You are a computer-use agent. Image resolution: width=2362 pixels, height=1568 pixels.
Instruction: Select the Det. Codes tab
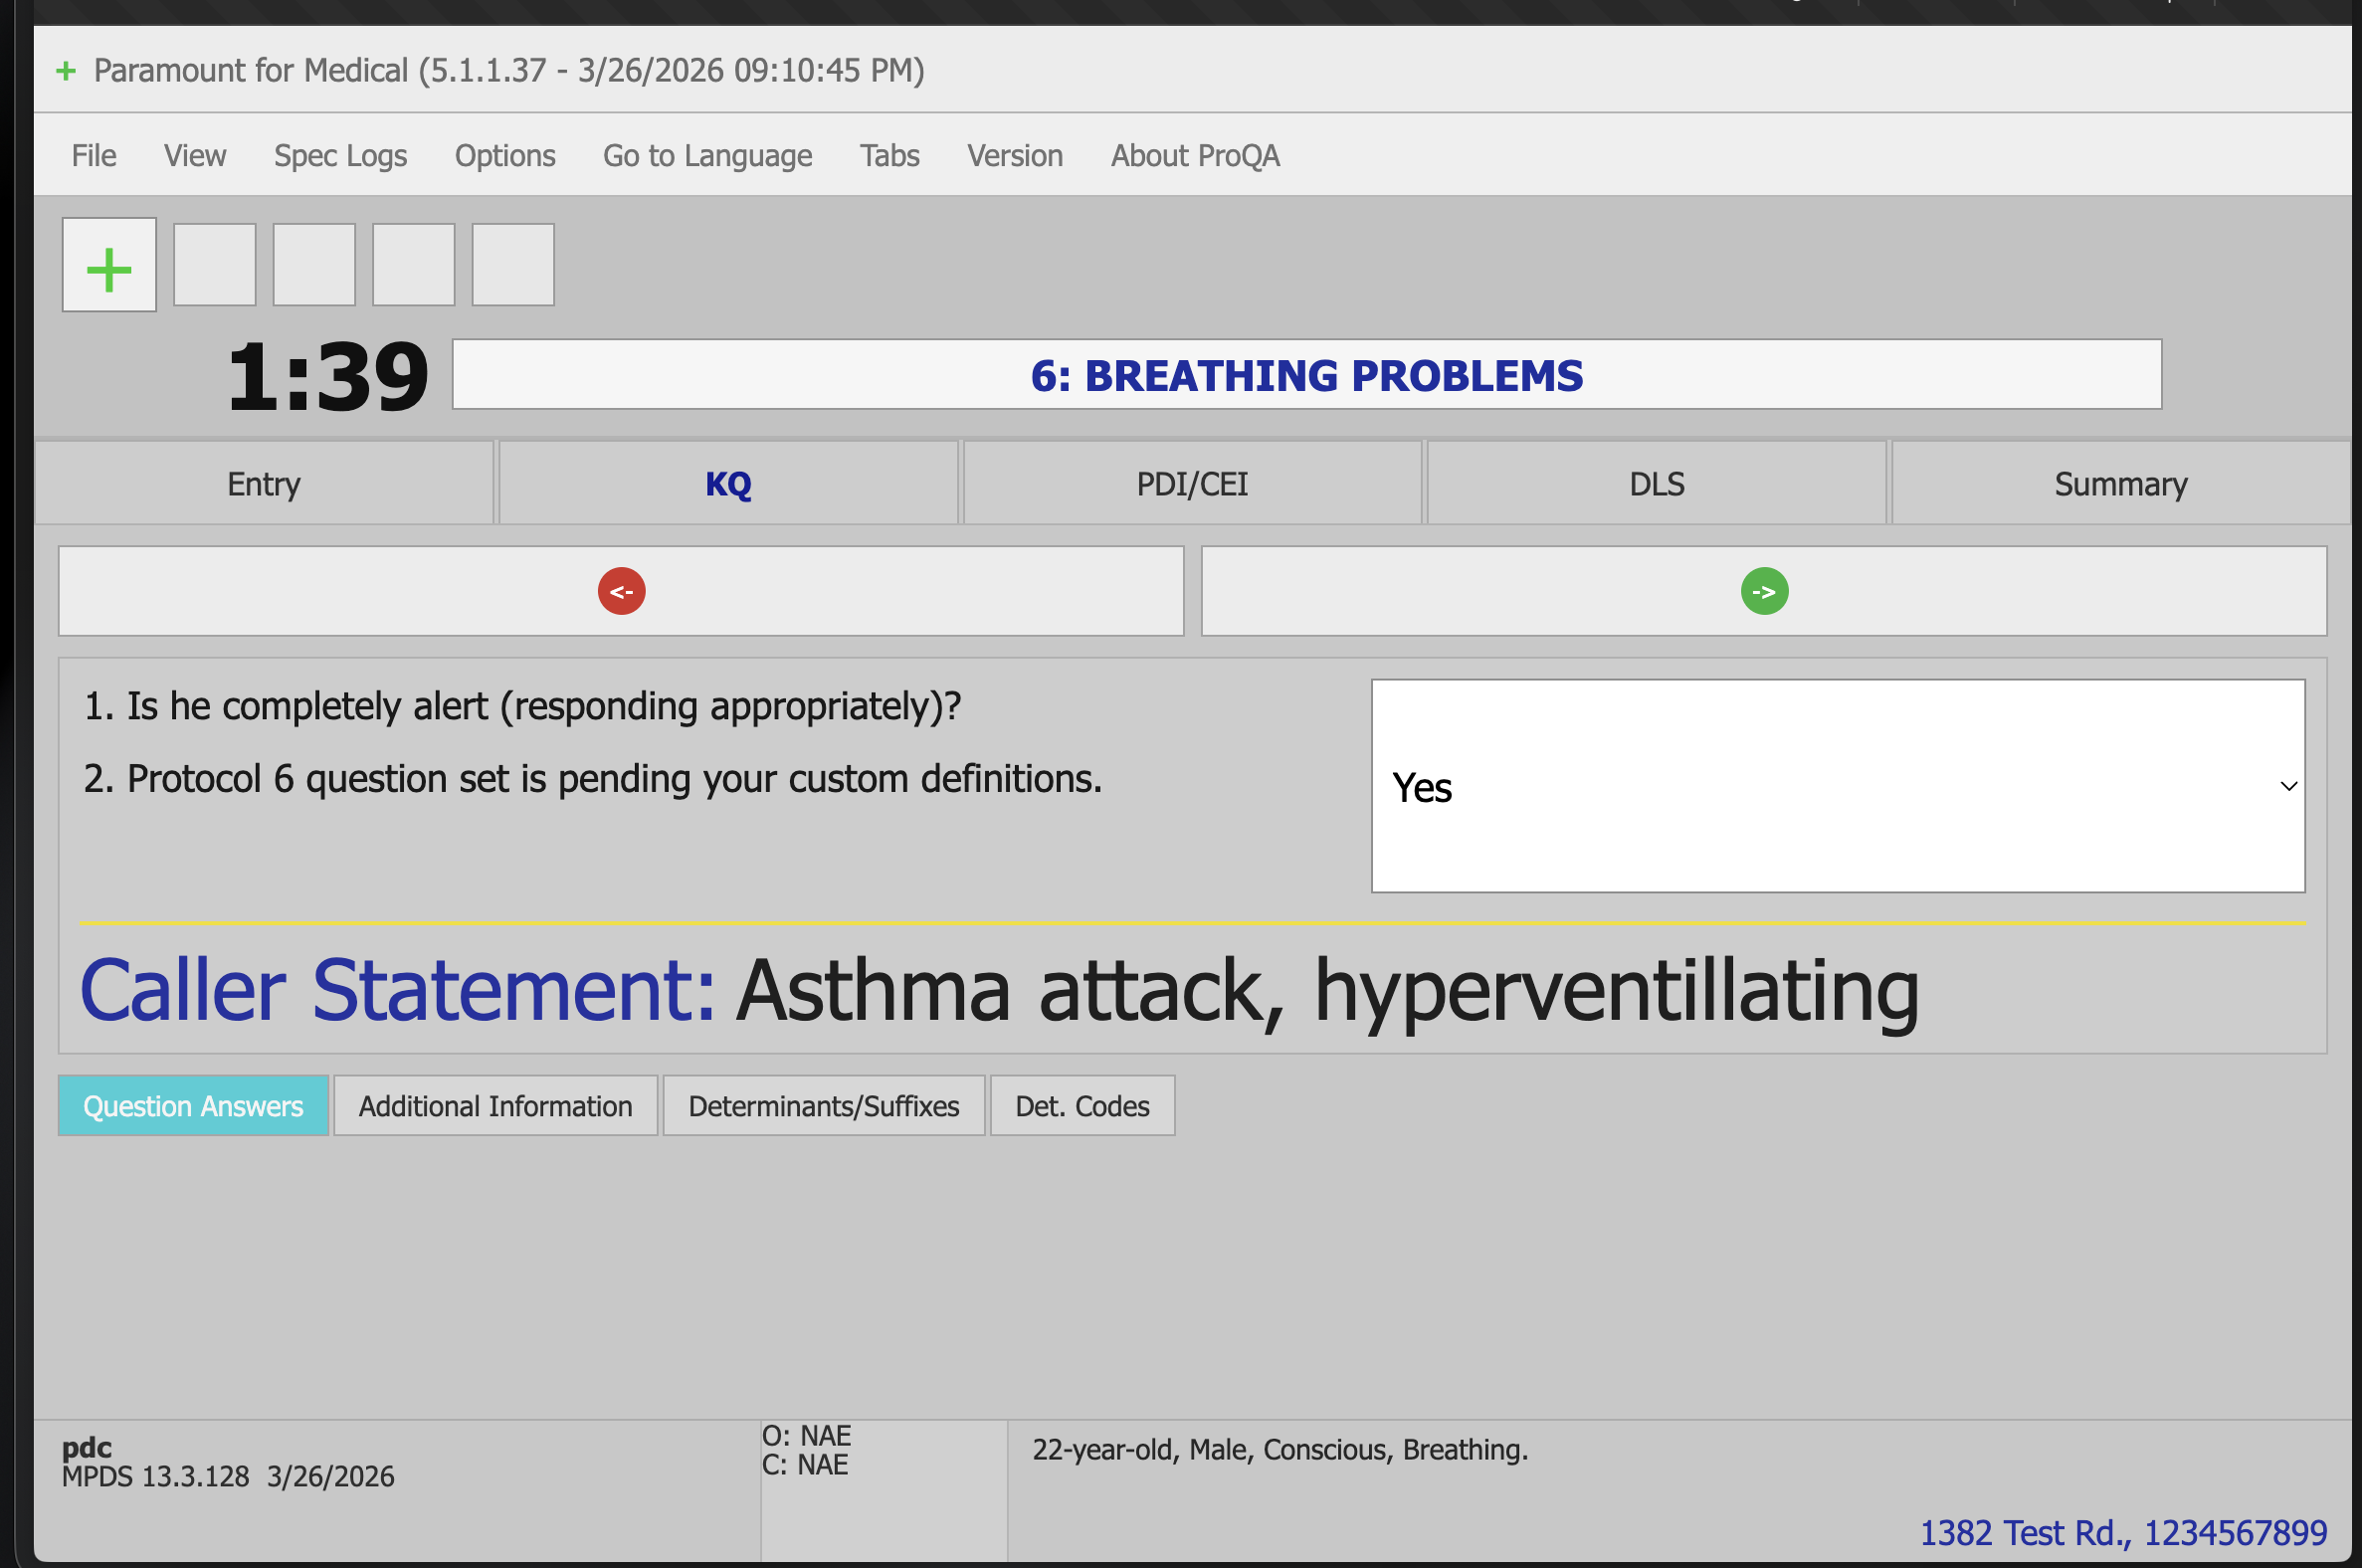(1081, 1106)
